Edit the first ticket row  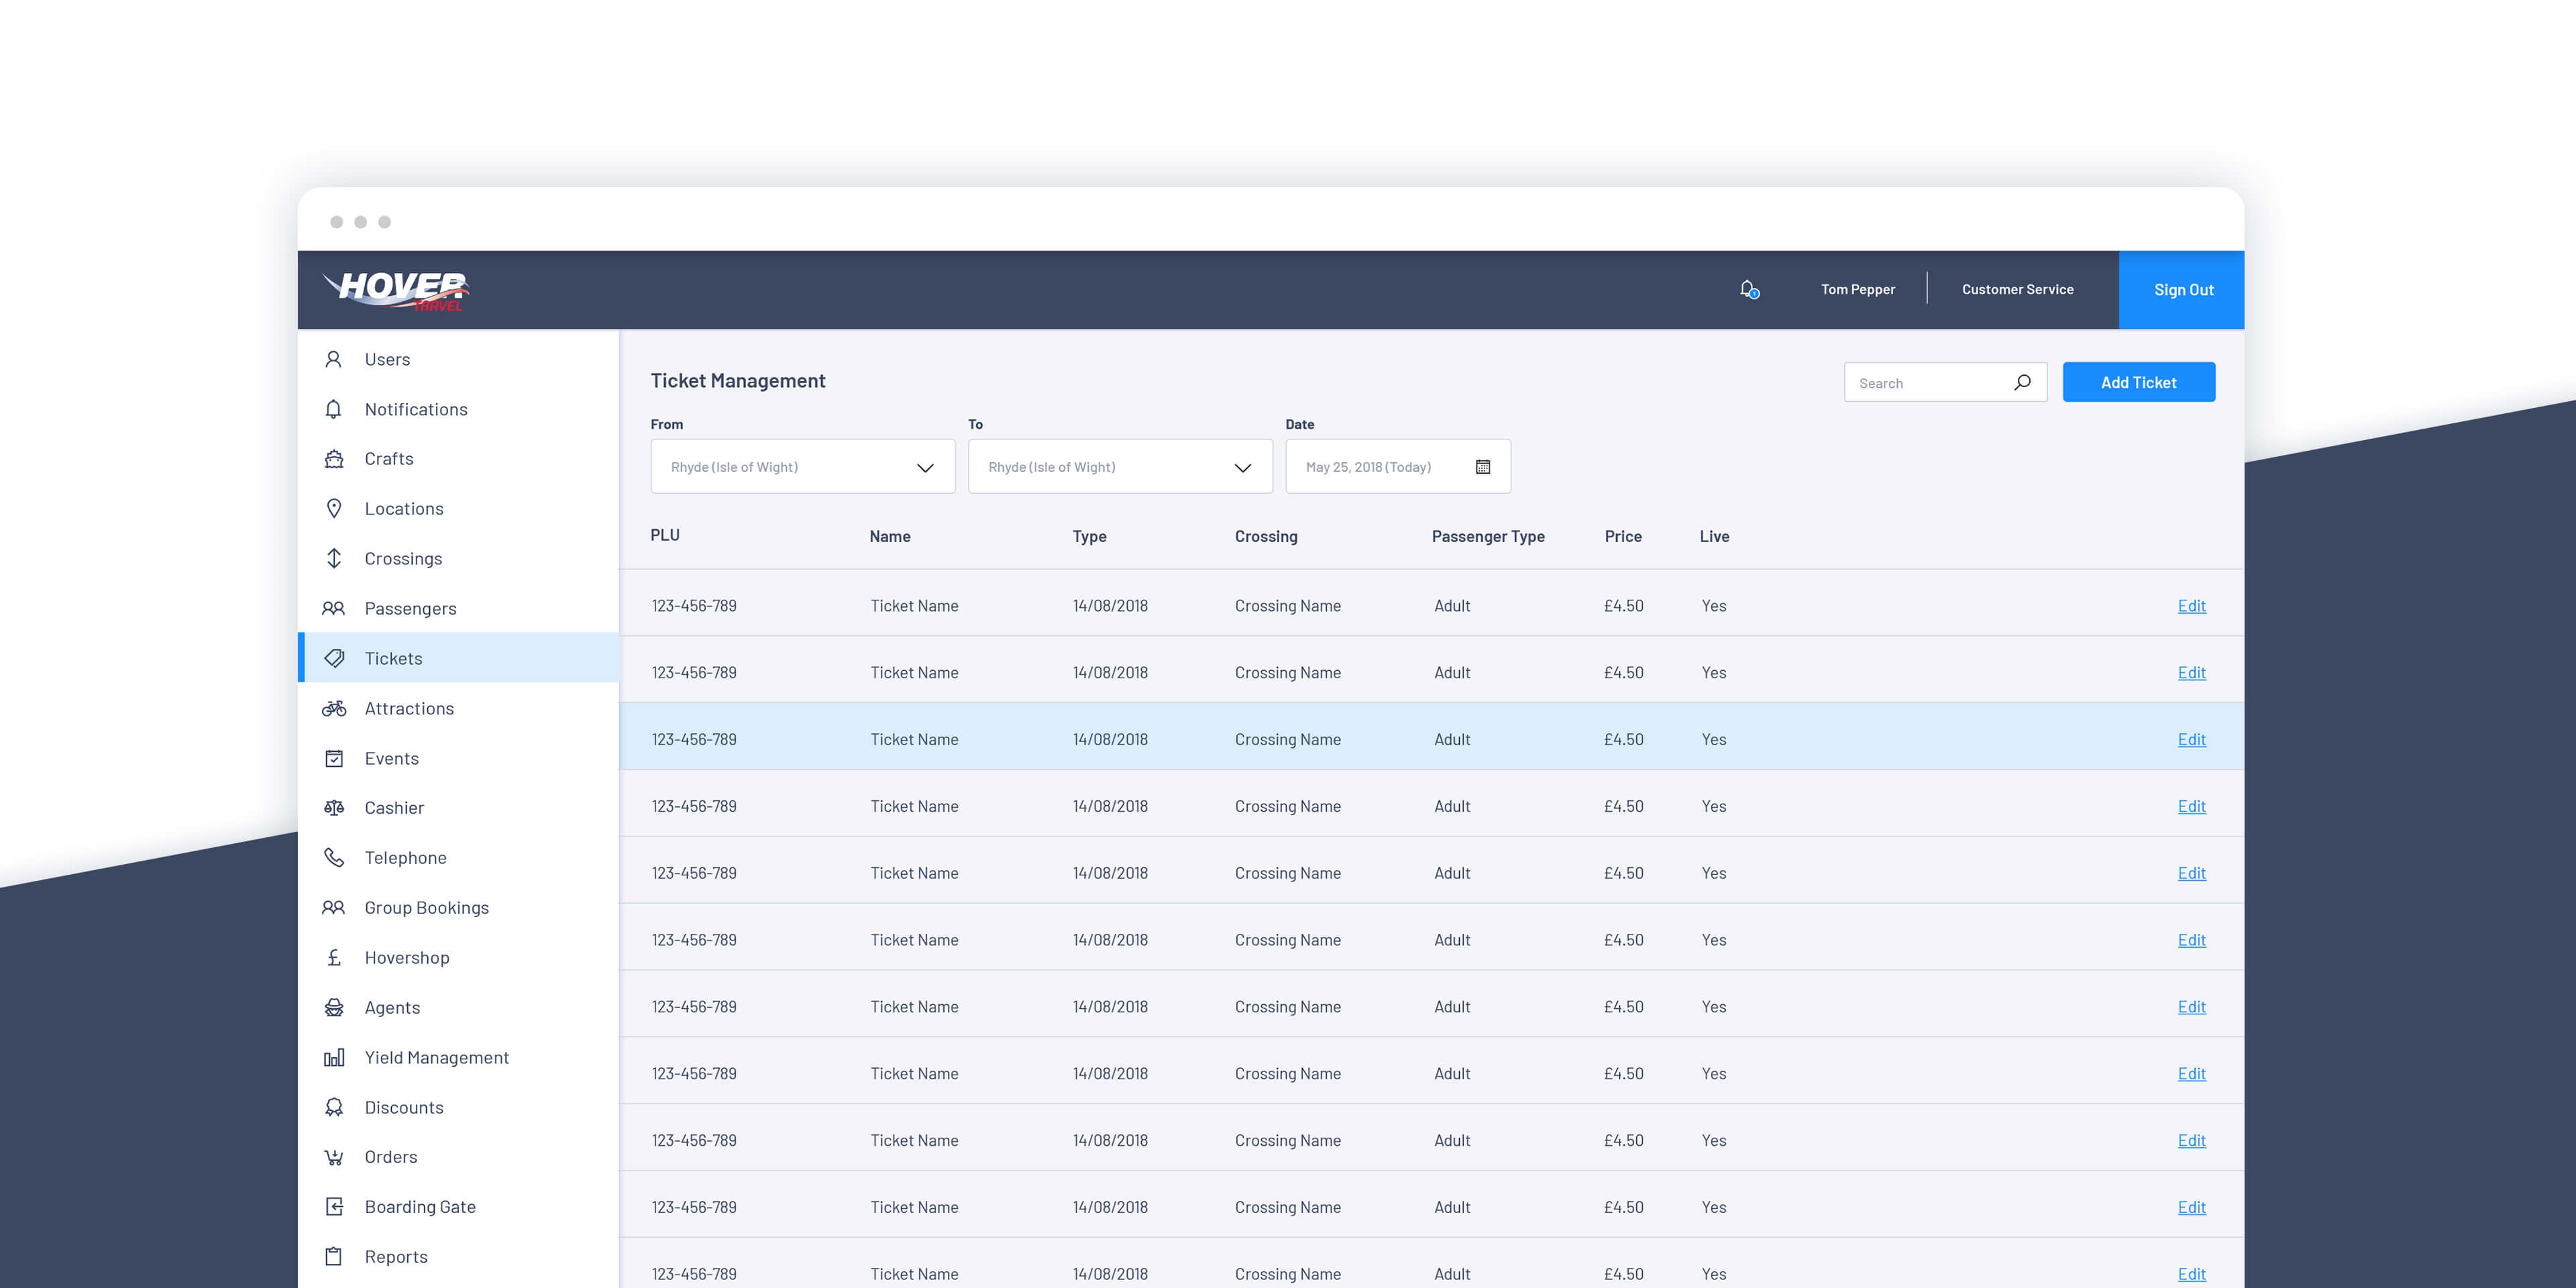[2191, 605]
